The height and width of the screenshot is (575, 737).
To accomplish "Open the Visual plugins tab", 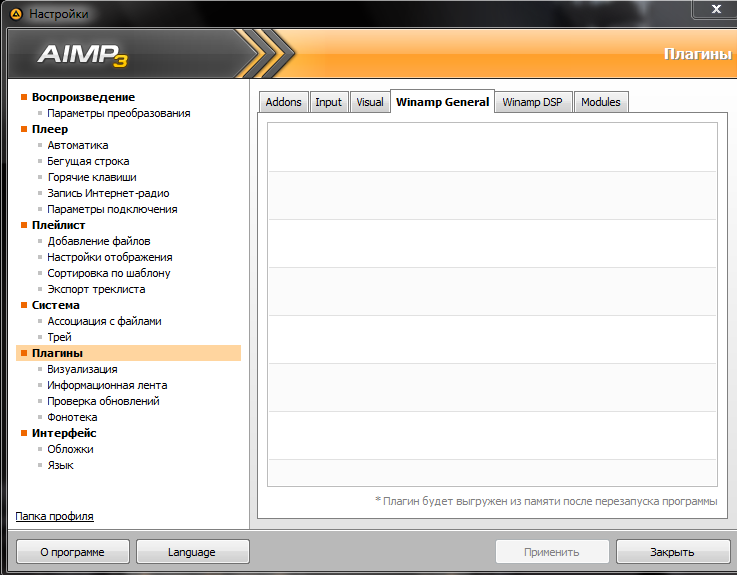I will click(x=370, y=102).
